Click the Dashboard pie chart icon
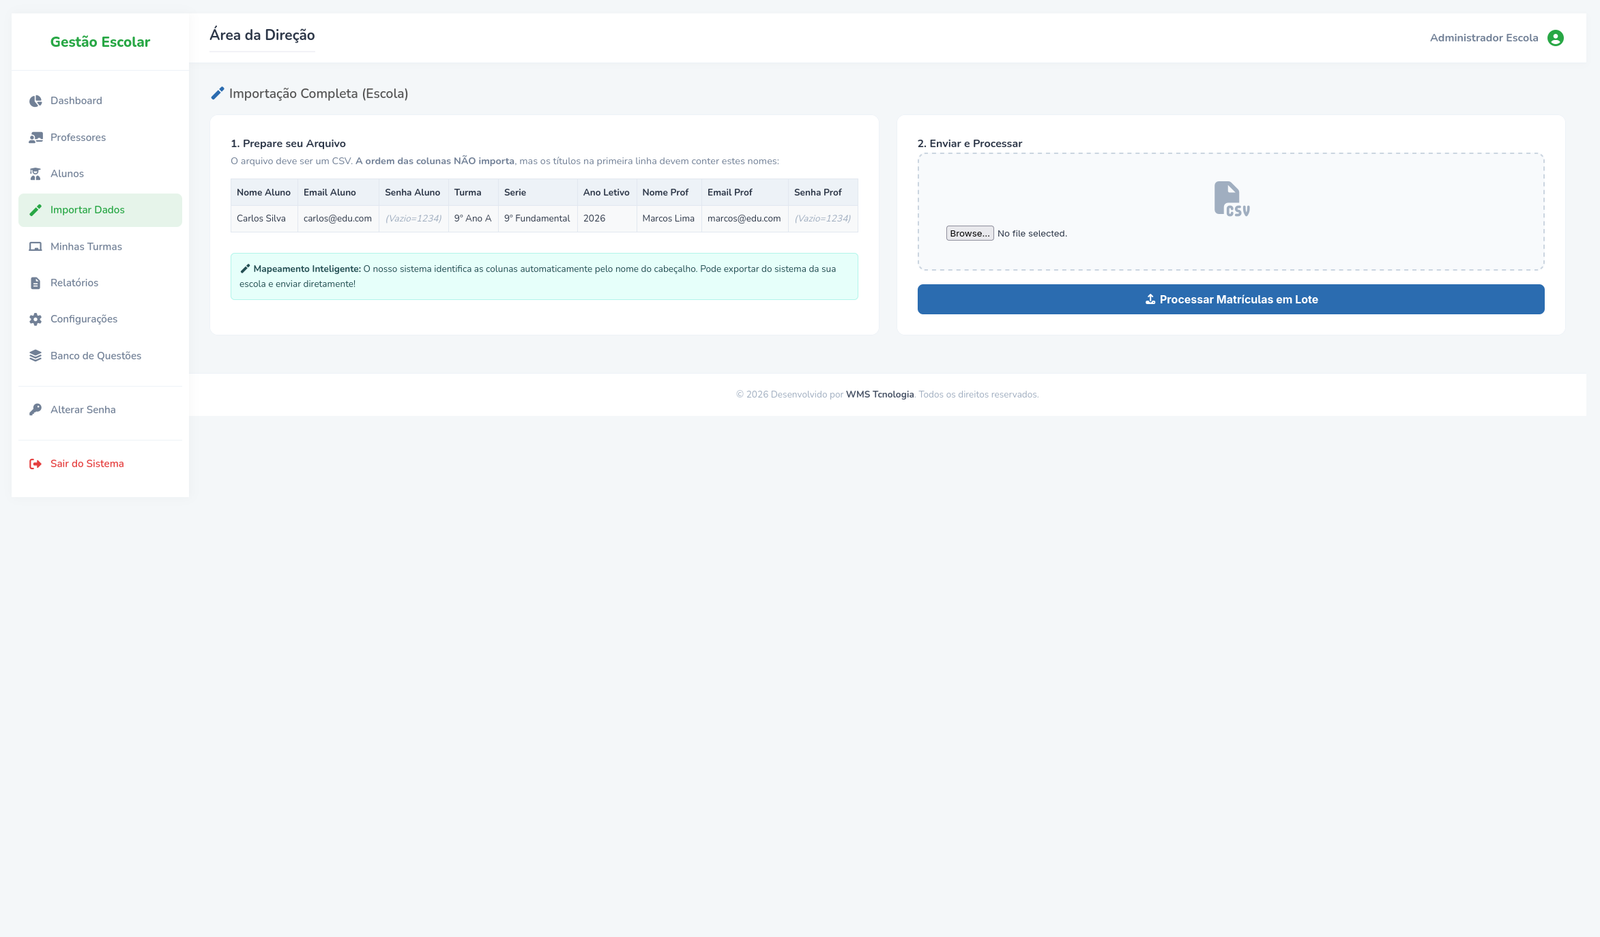Screen dimensions: 1600x937 coord(35,101)
